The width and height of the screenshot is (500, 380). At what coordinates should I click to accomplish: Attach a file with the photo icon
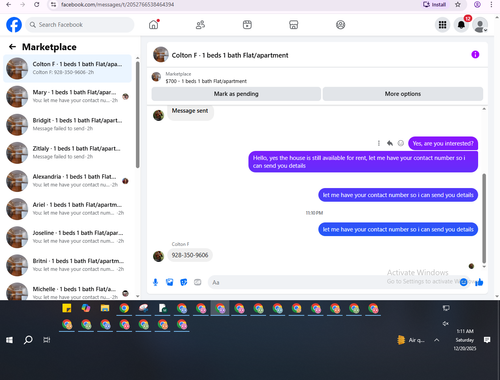point(170,283)
